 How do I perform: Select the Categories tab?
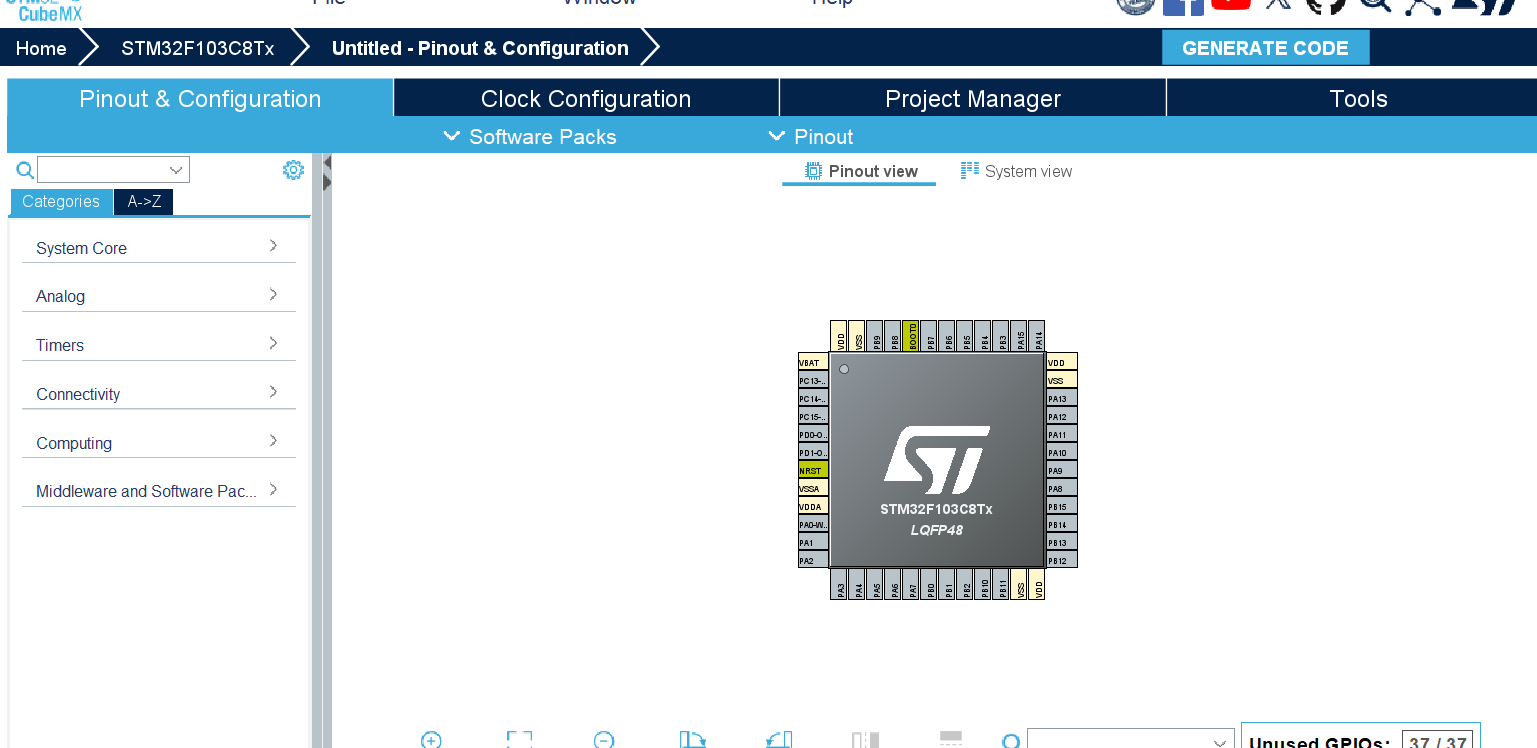click(x=61, y=201)
